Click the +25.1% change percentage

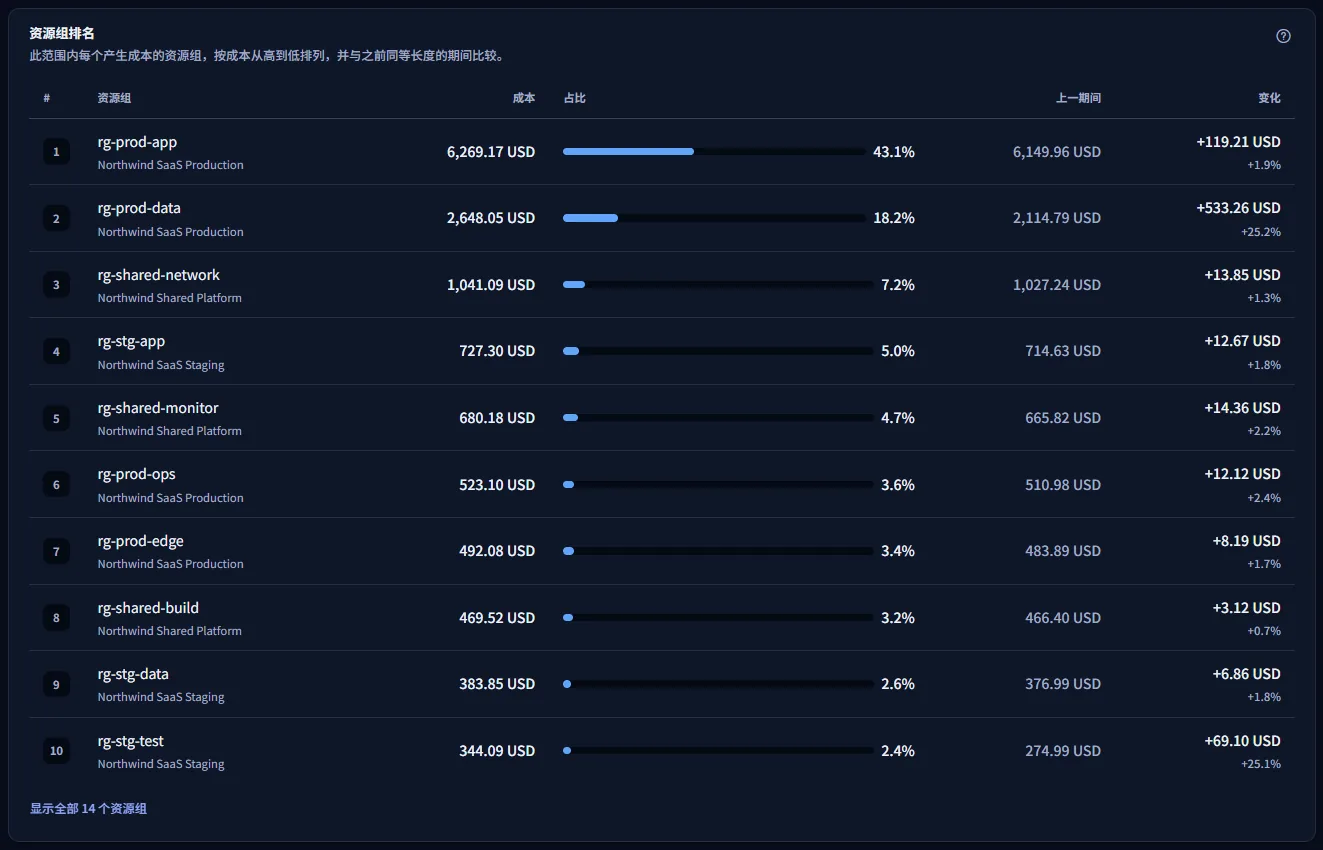click(1261, 764)
